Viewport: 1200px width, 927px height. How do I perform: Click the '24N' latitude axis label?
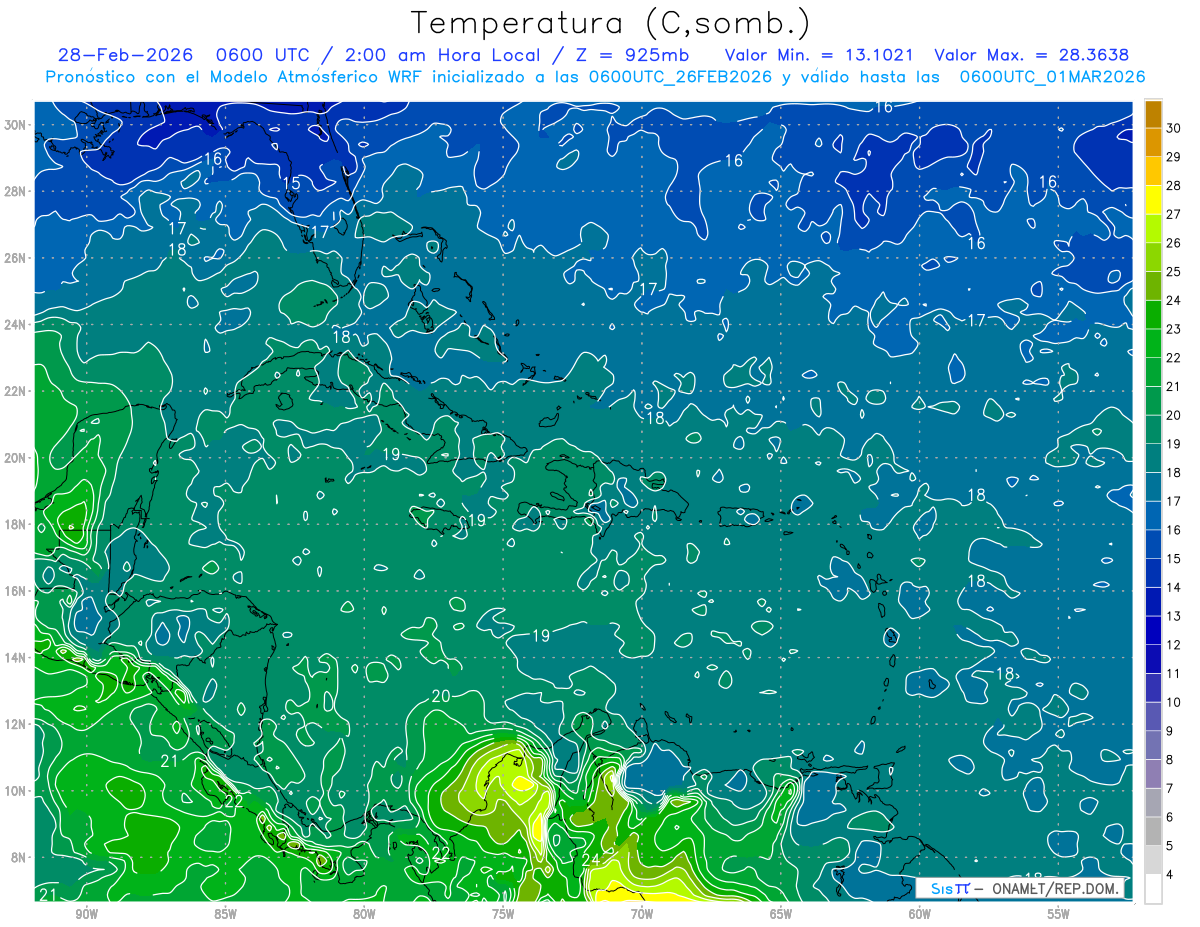click(x=15, y=325)
